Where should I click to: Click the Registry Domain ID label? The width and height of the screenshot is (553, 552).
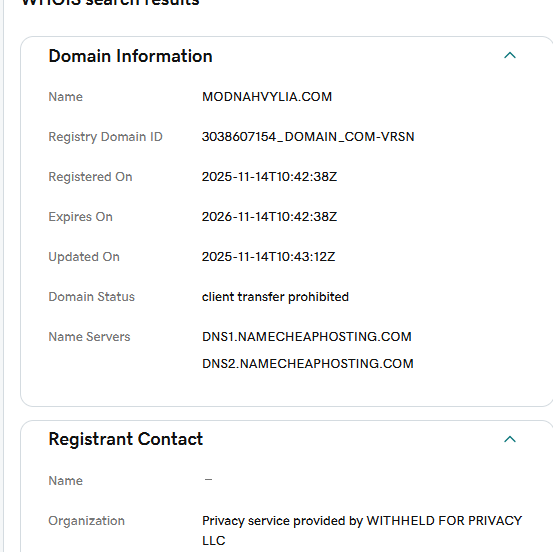[105, 137]
